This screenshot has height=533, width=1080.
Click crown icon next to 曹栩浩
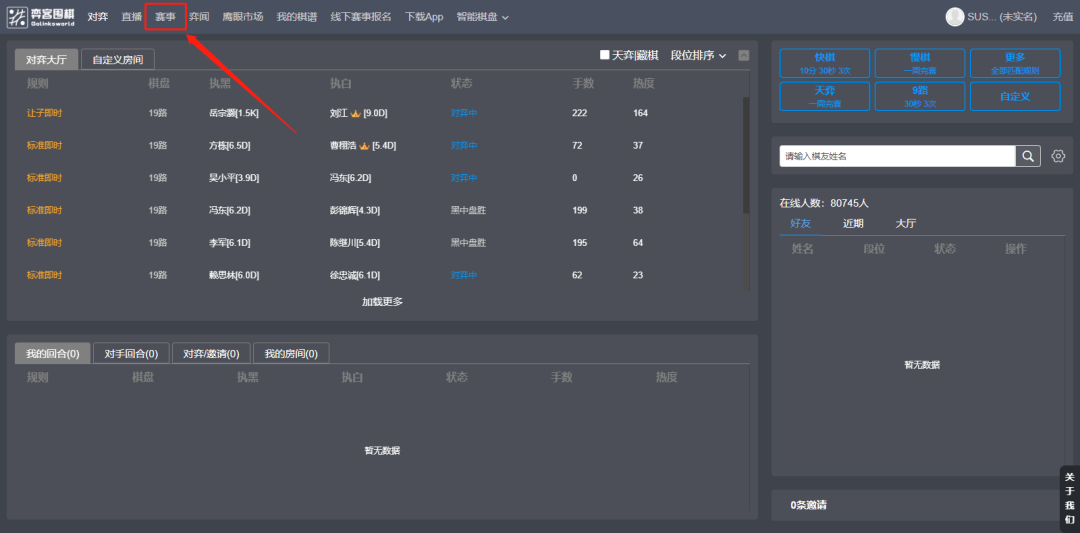point(364,146)
